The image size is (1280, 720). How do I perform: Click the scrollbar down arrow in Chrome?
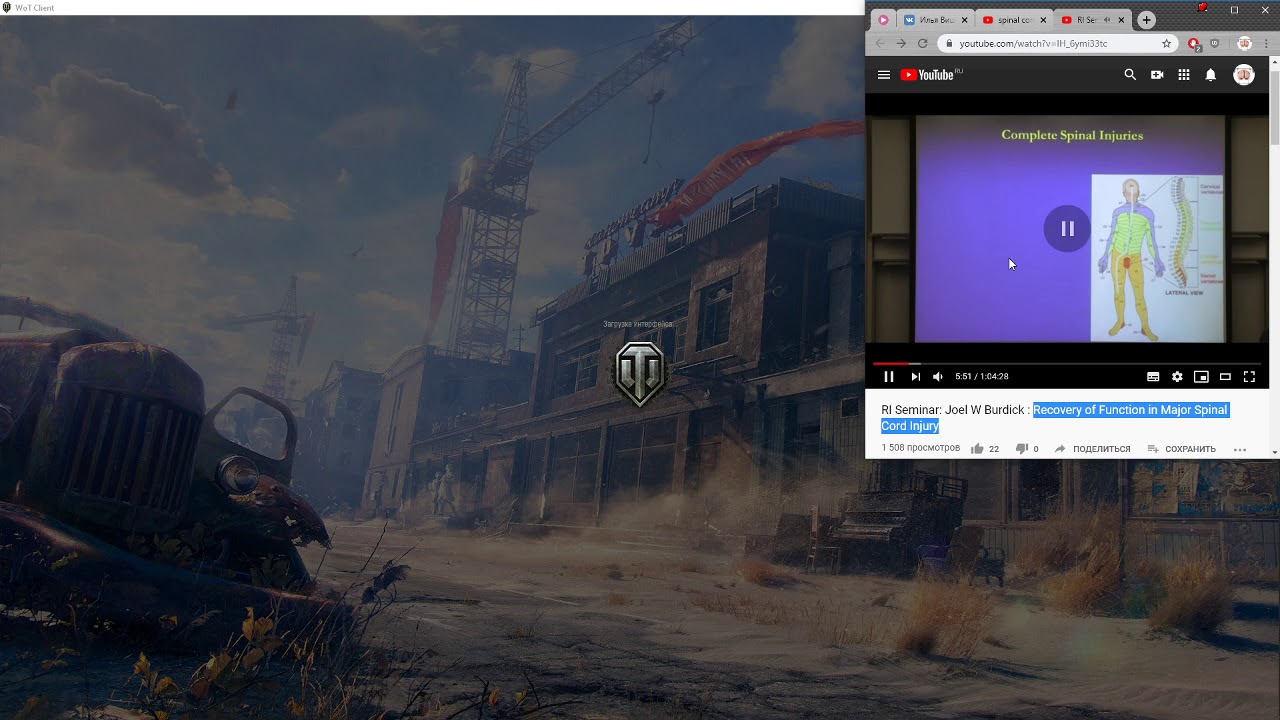[1274, 453]
